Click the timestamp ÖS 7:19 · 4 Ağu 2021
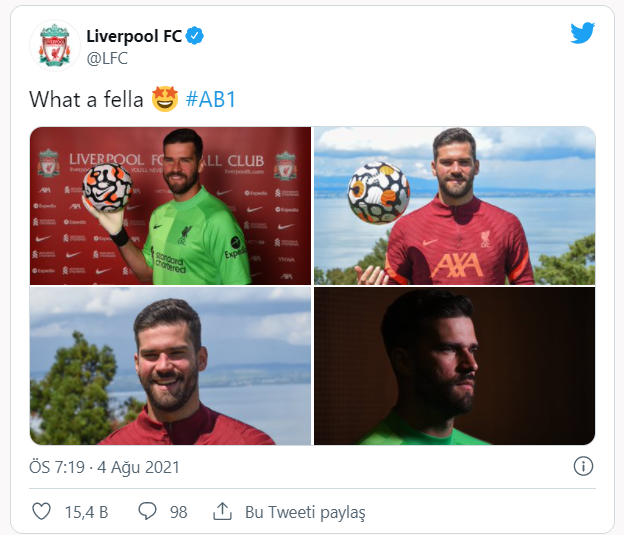 pyautogui.click(x=105, y=467)
